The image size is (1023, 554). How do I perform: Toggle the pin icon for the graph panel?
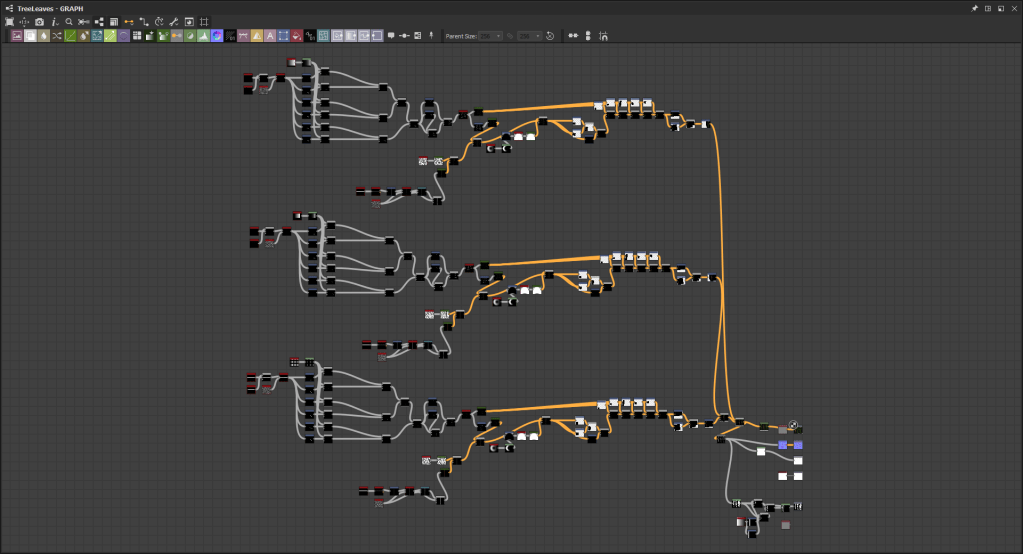coord(975,8)
